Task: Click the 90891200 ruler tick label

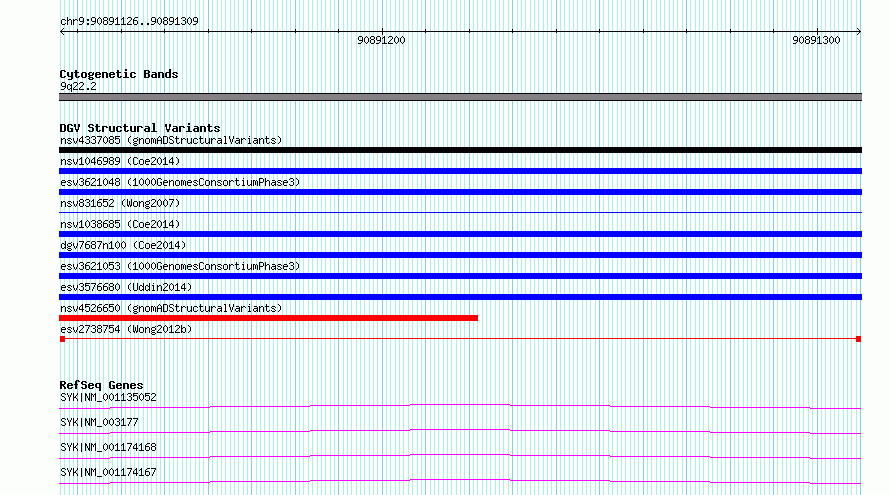Action: coord(381,40)
